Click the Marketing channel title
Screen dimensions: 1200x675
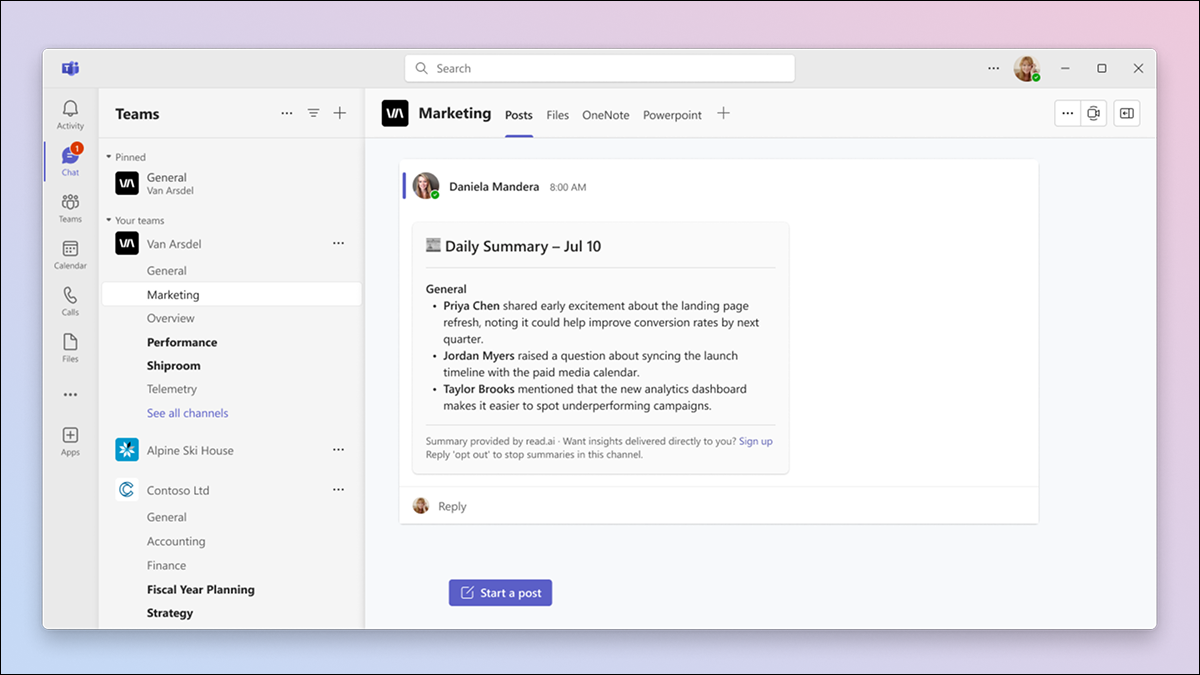click(x=455, y=113)
